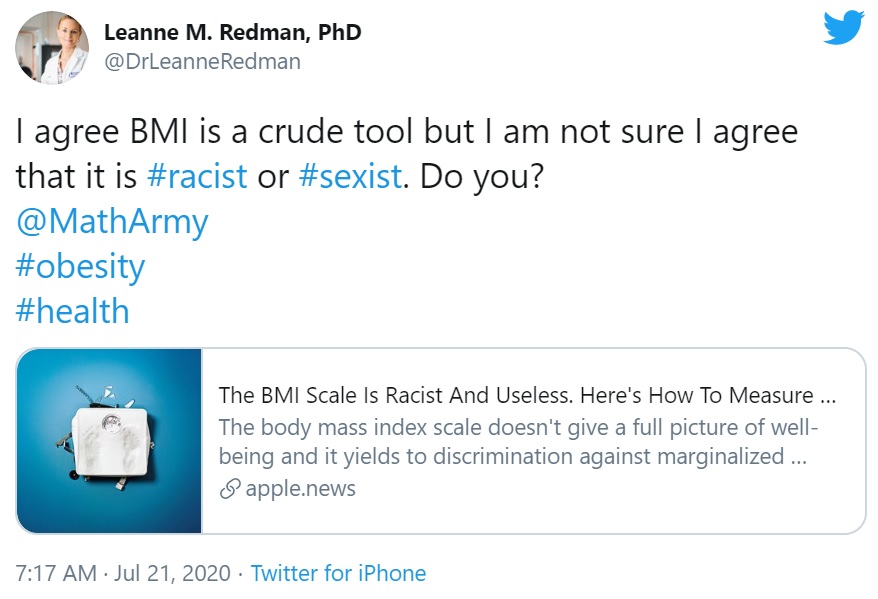Click the display name Leanne M. Redman, PhD

coord(233,31)
